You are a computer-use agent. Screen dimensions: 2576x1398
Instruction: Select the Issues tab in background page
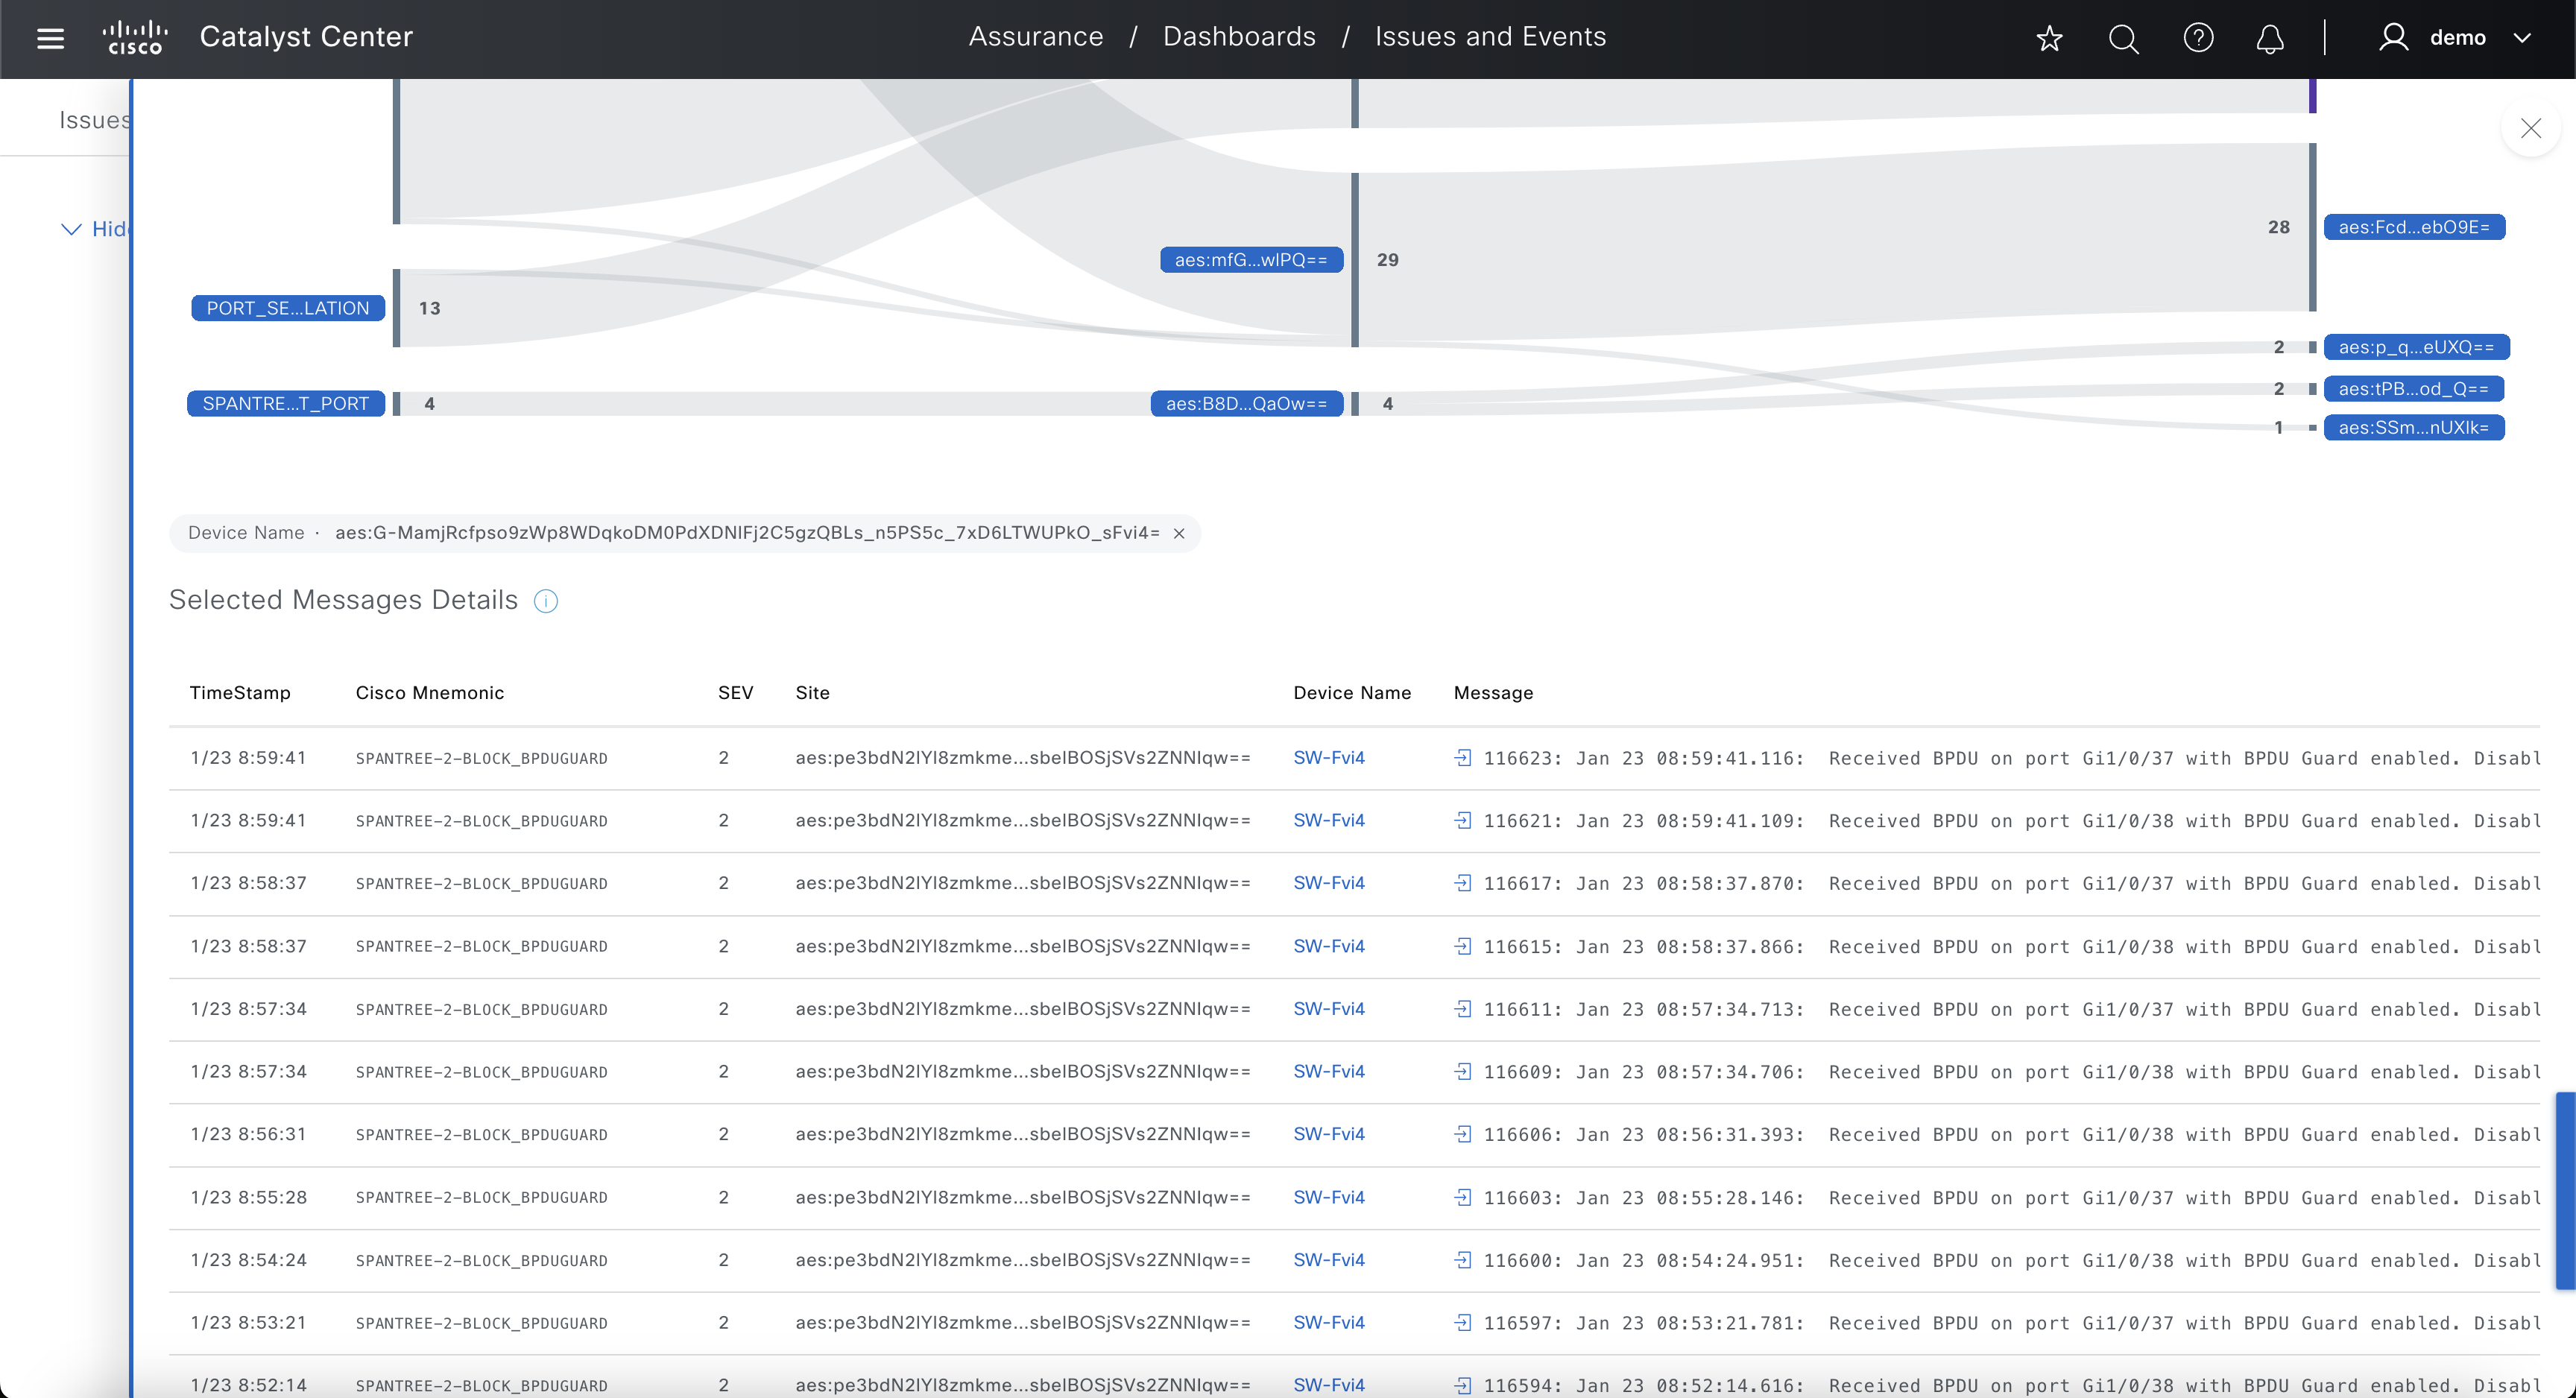pyautogui.click(x=94, y=120)
